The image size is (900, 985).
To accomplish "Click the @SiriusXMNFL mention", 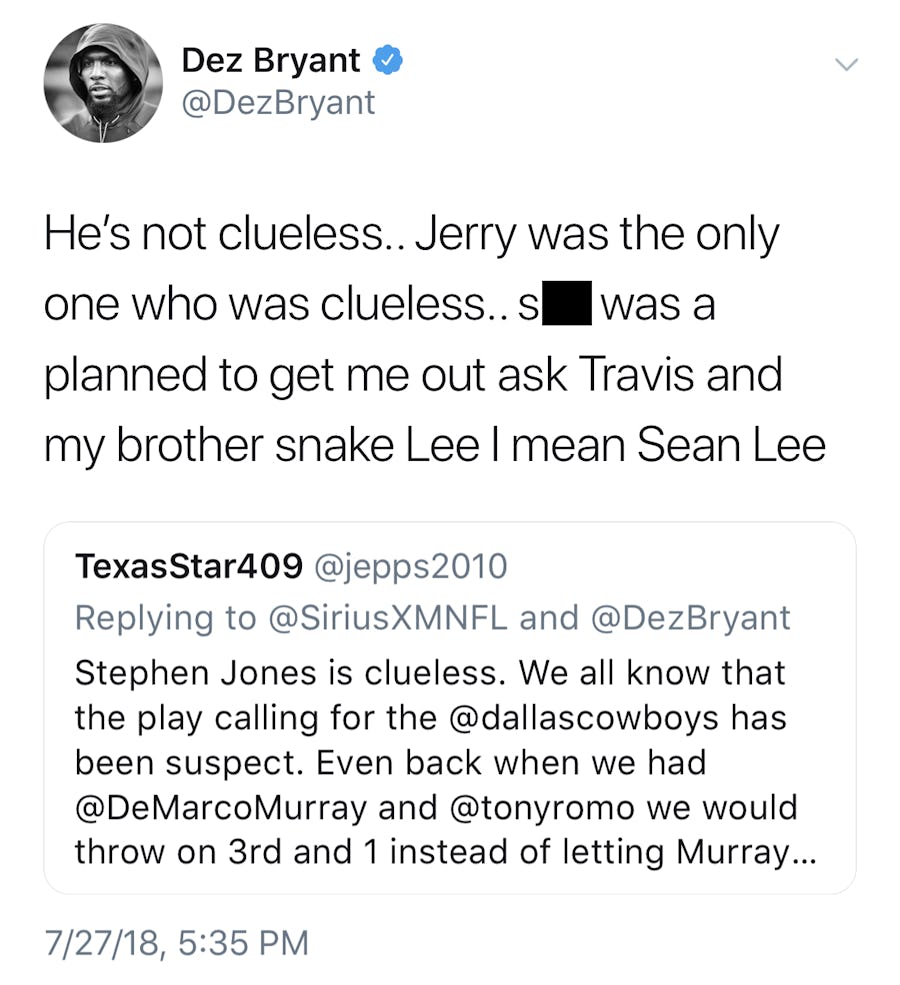I will 389,618.
